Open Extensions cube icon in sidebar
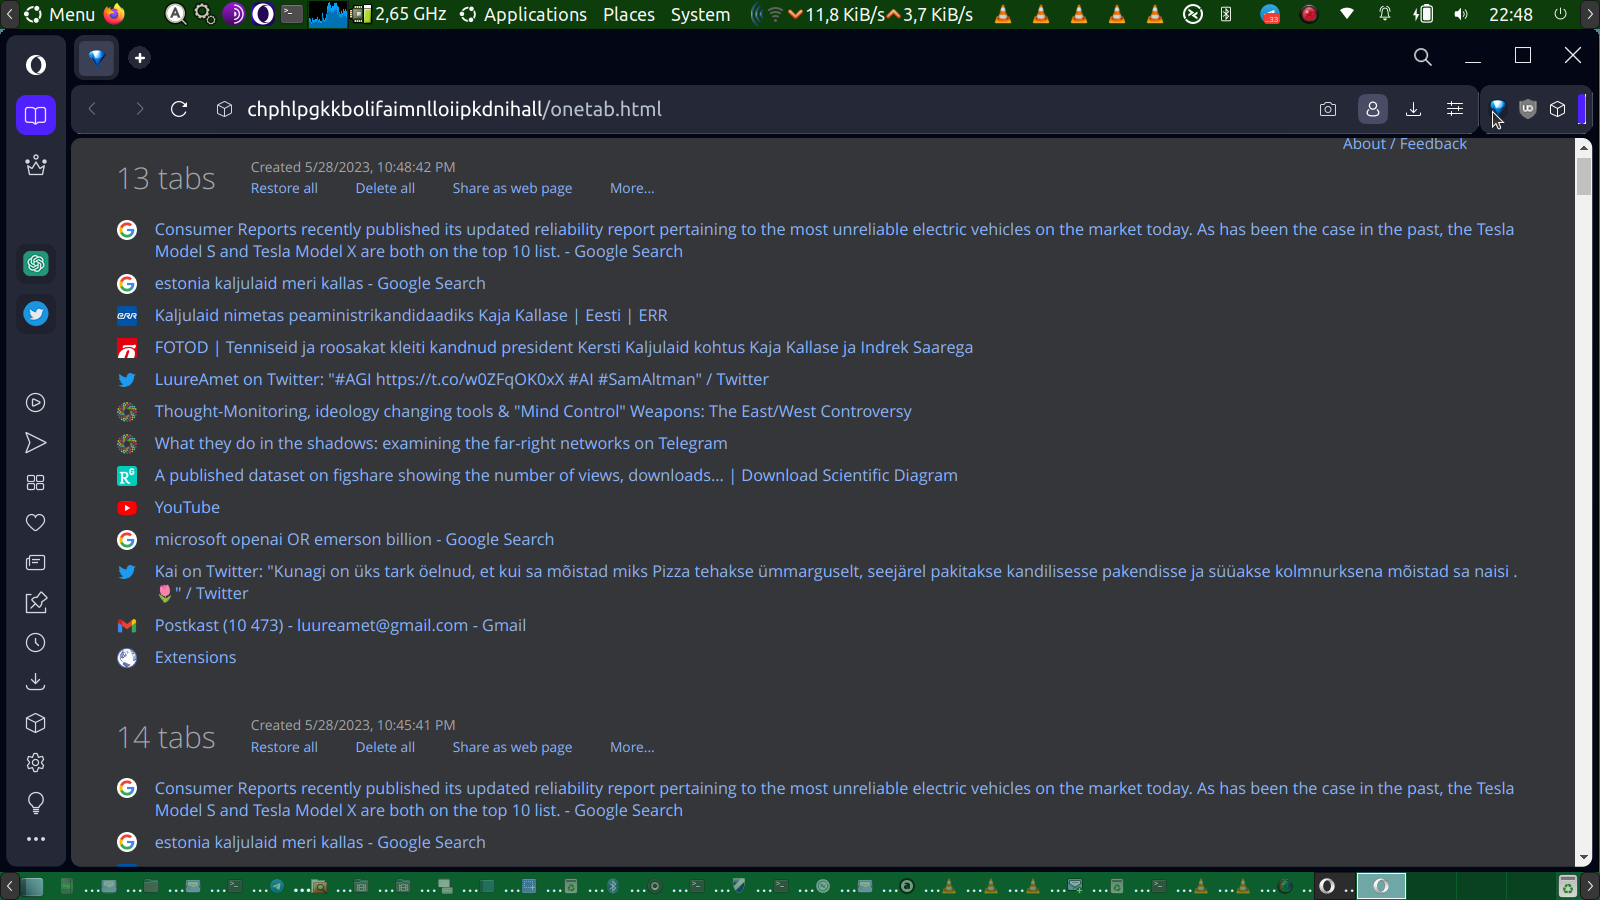1600x900 pixels. click(36, 723)
